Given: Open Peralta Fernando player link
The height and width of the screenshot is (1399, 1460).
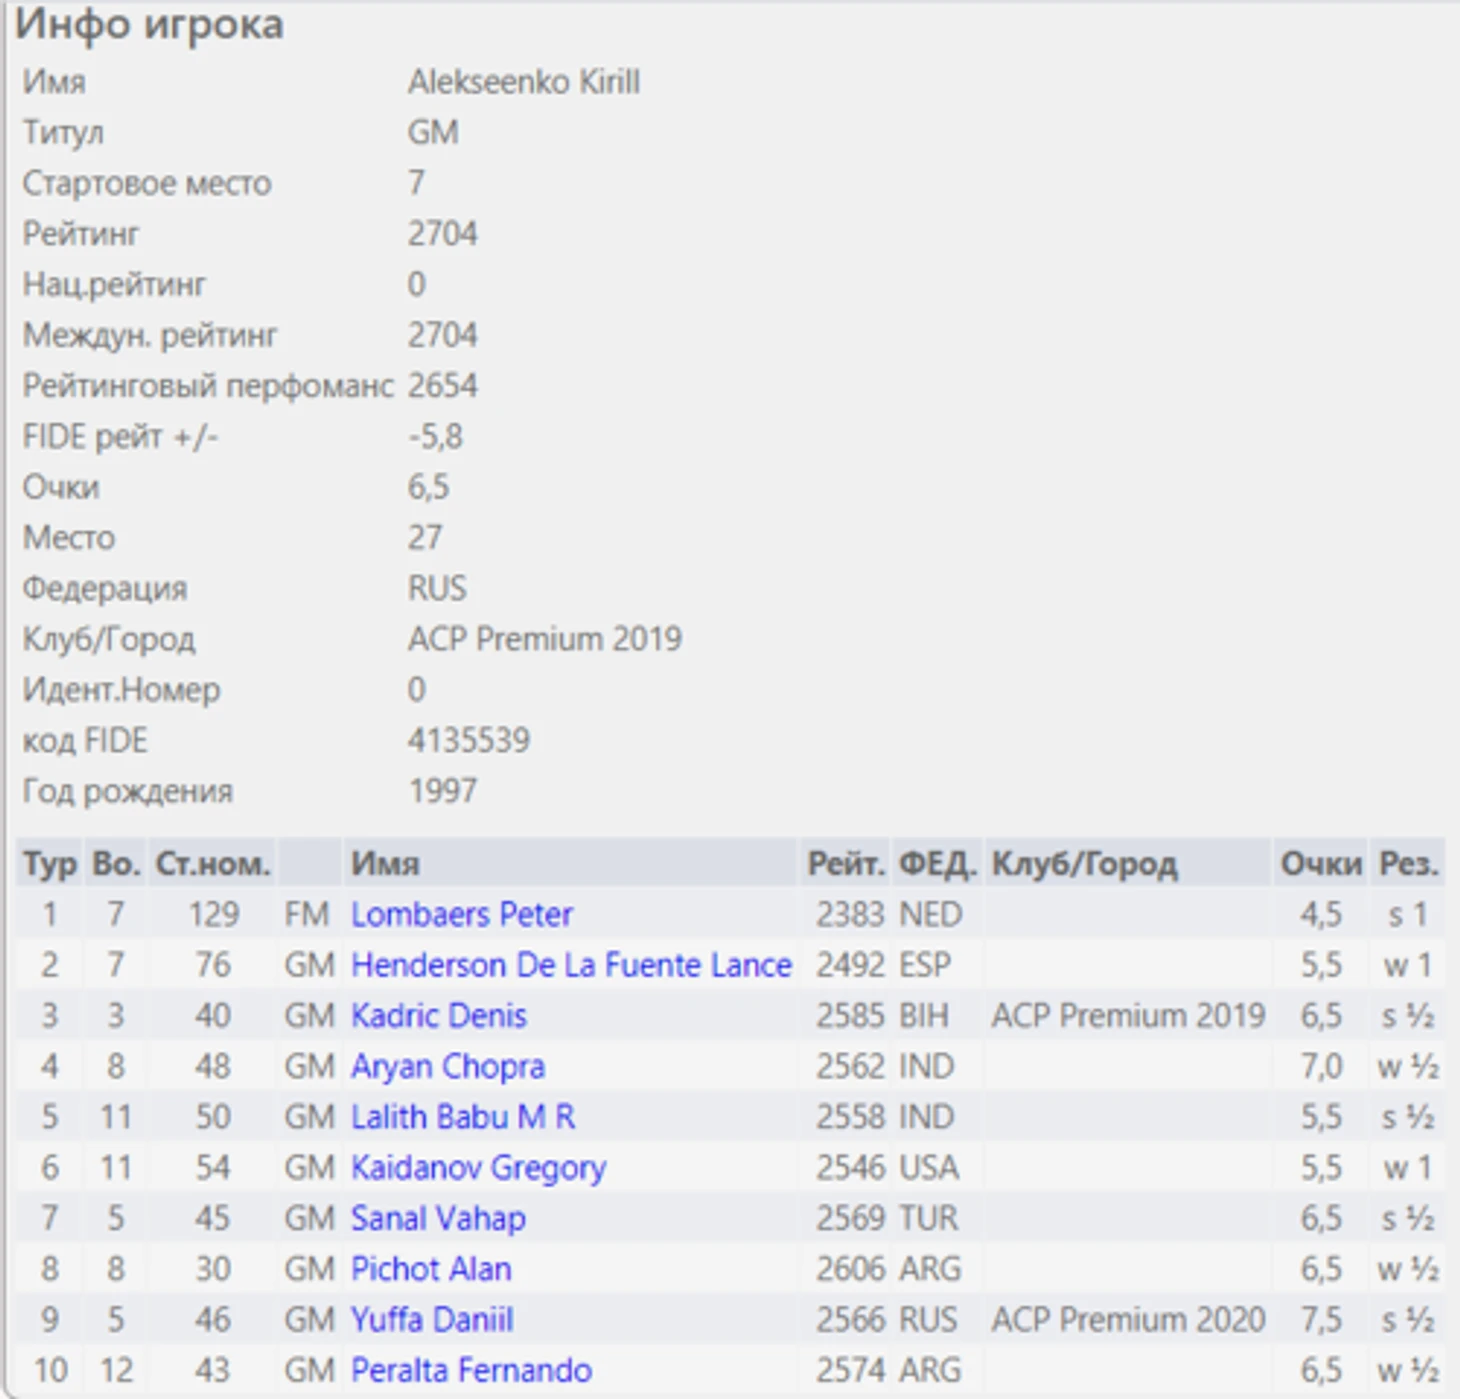Looking at the screenshot, I should (470, 1370).
